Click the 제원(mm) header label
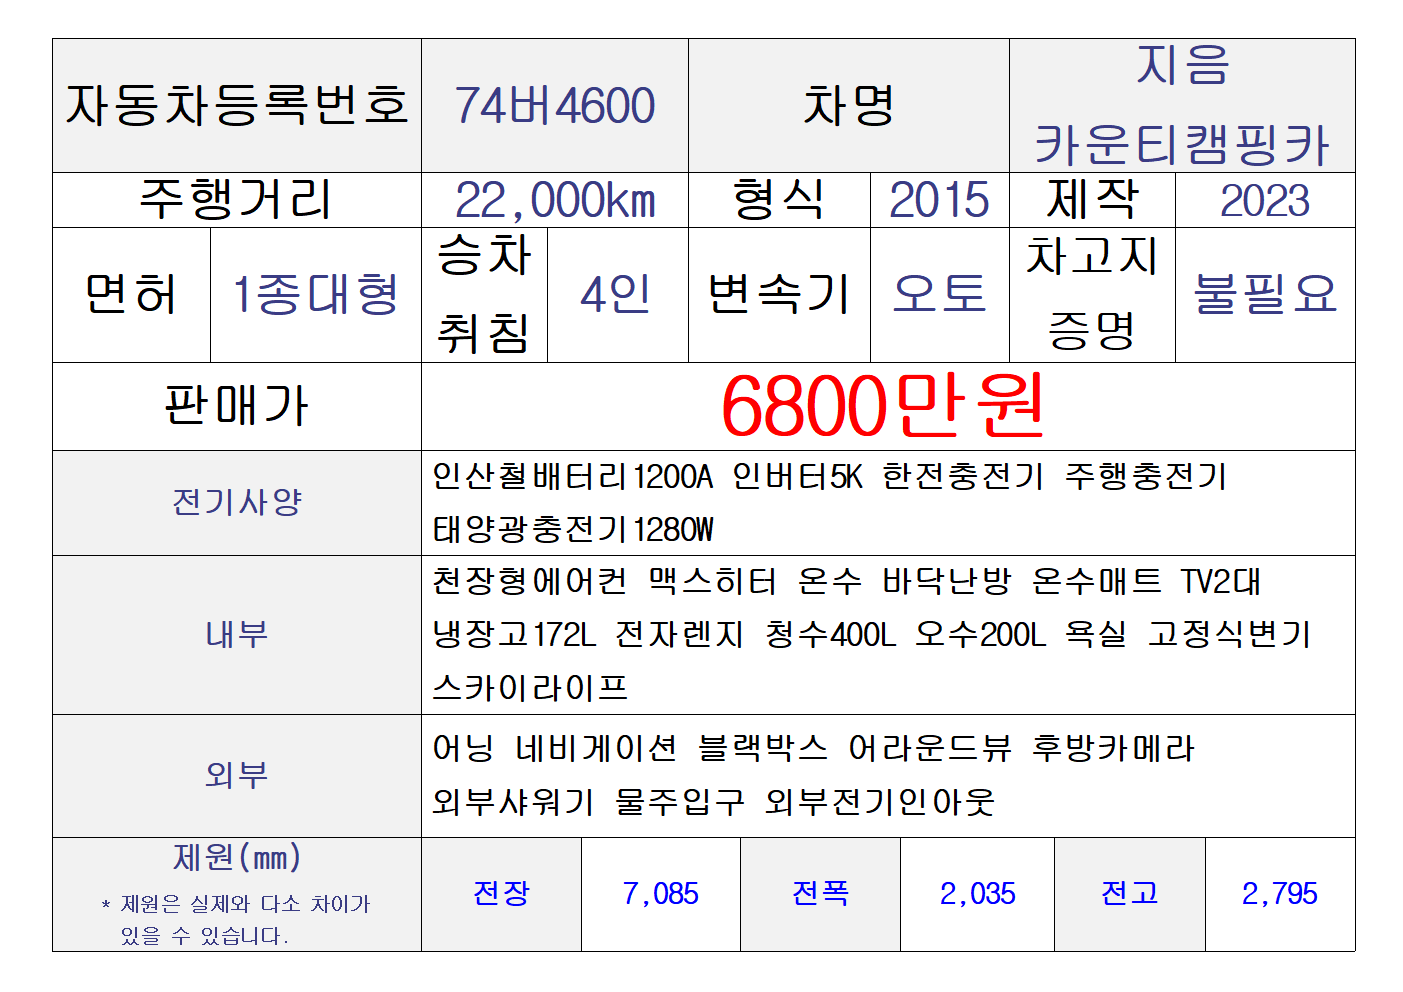1403x992 pixels. click(237, 858)
